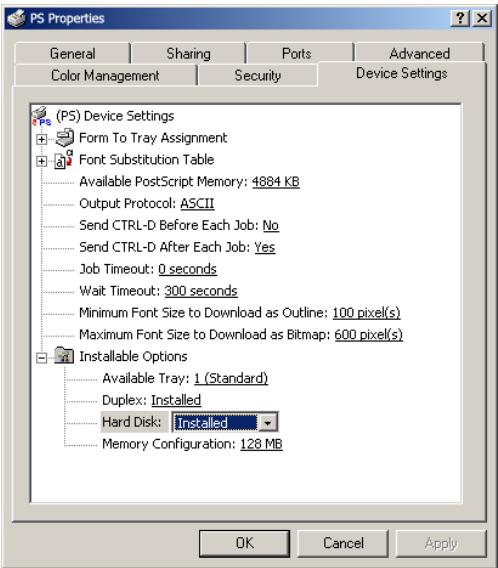Click the Font Substitution Table icon
498x568 pixels.
point(64,160)
